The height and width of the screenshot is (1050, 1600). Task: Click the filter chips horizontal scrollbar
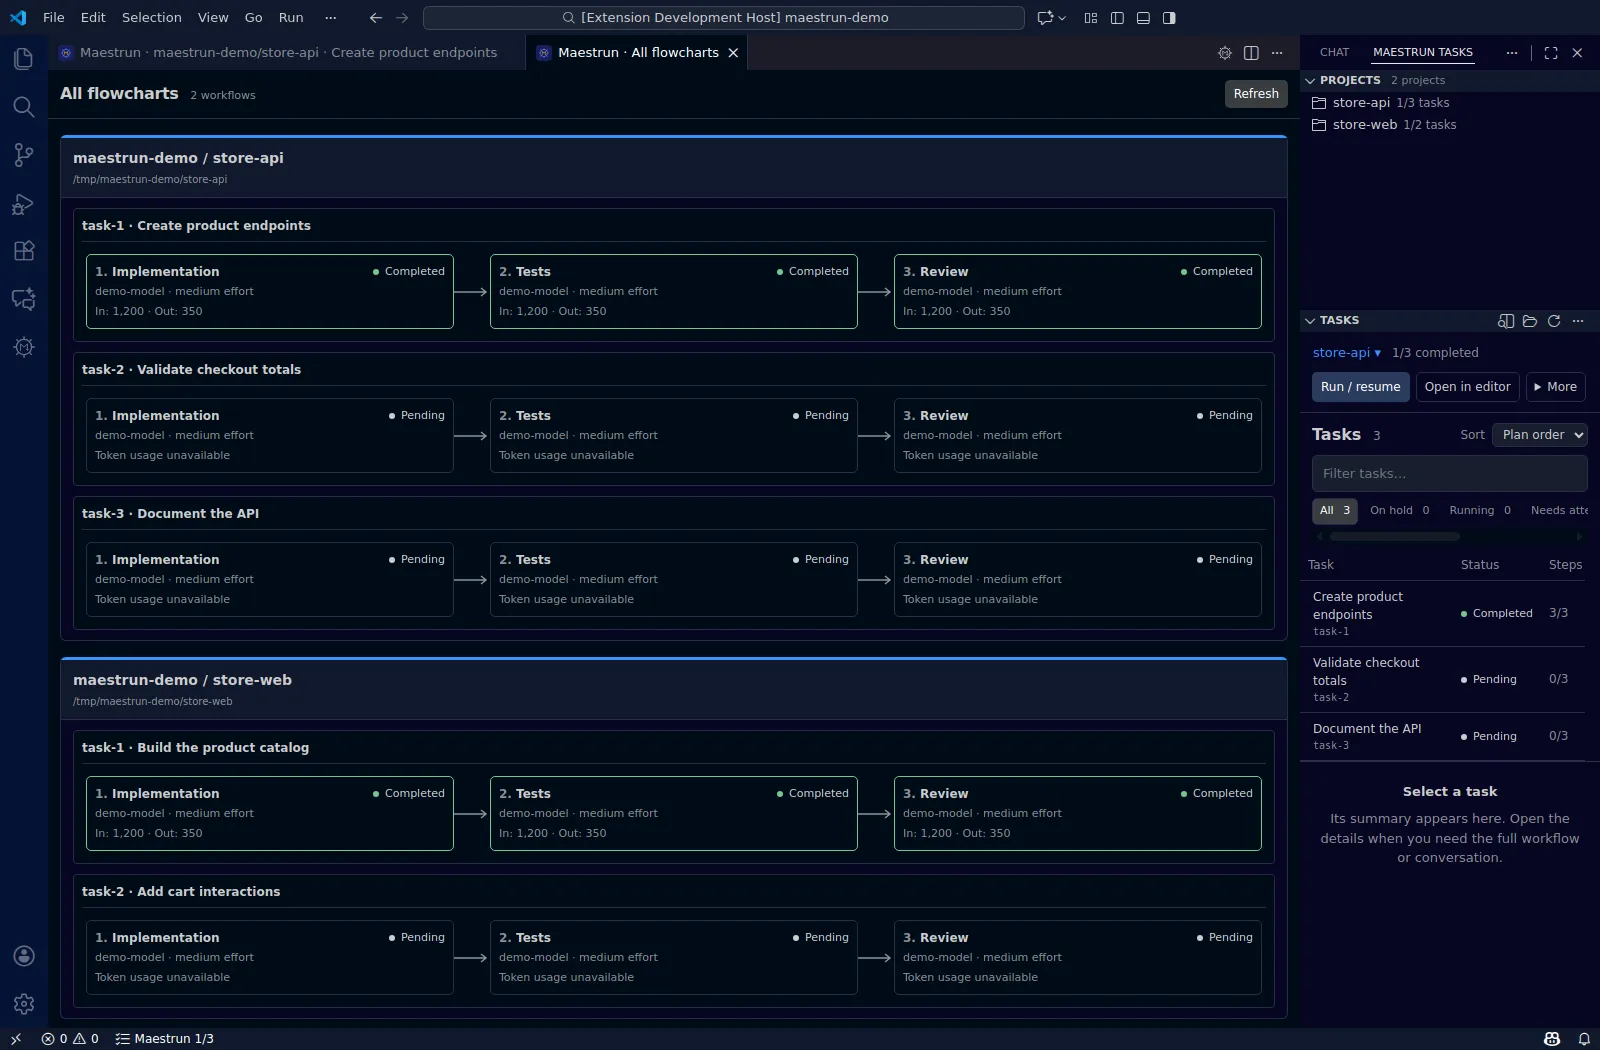click(x=1395, y=537)
